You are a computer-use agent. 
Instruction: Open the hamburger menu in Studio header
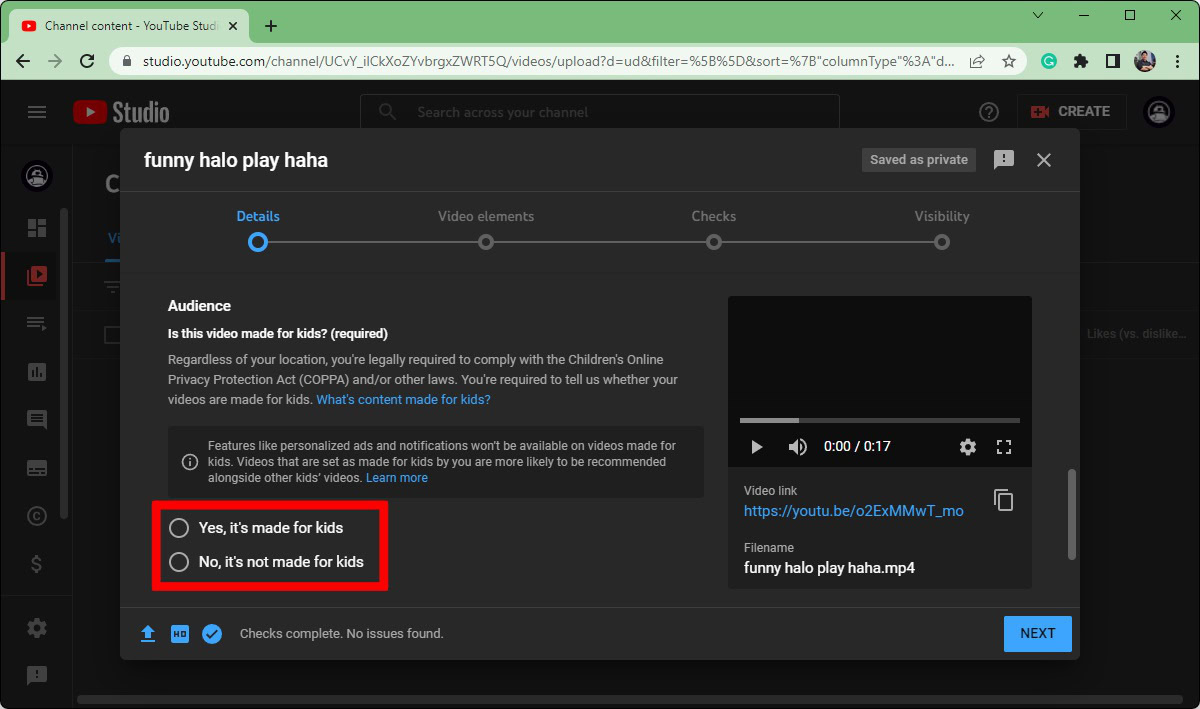37,112
